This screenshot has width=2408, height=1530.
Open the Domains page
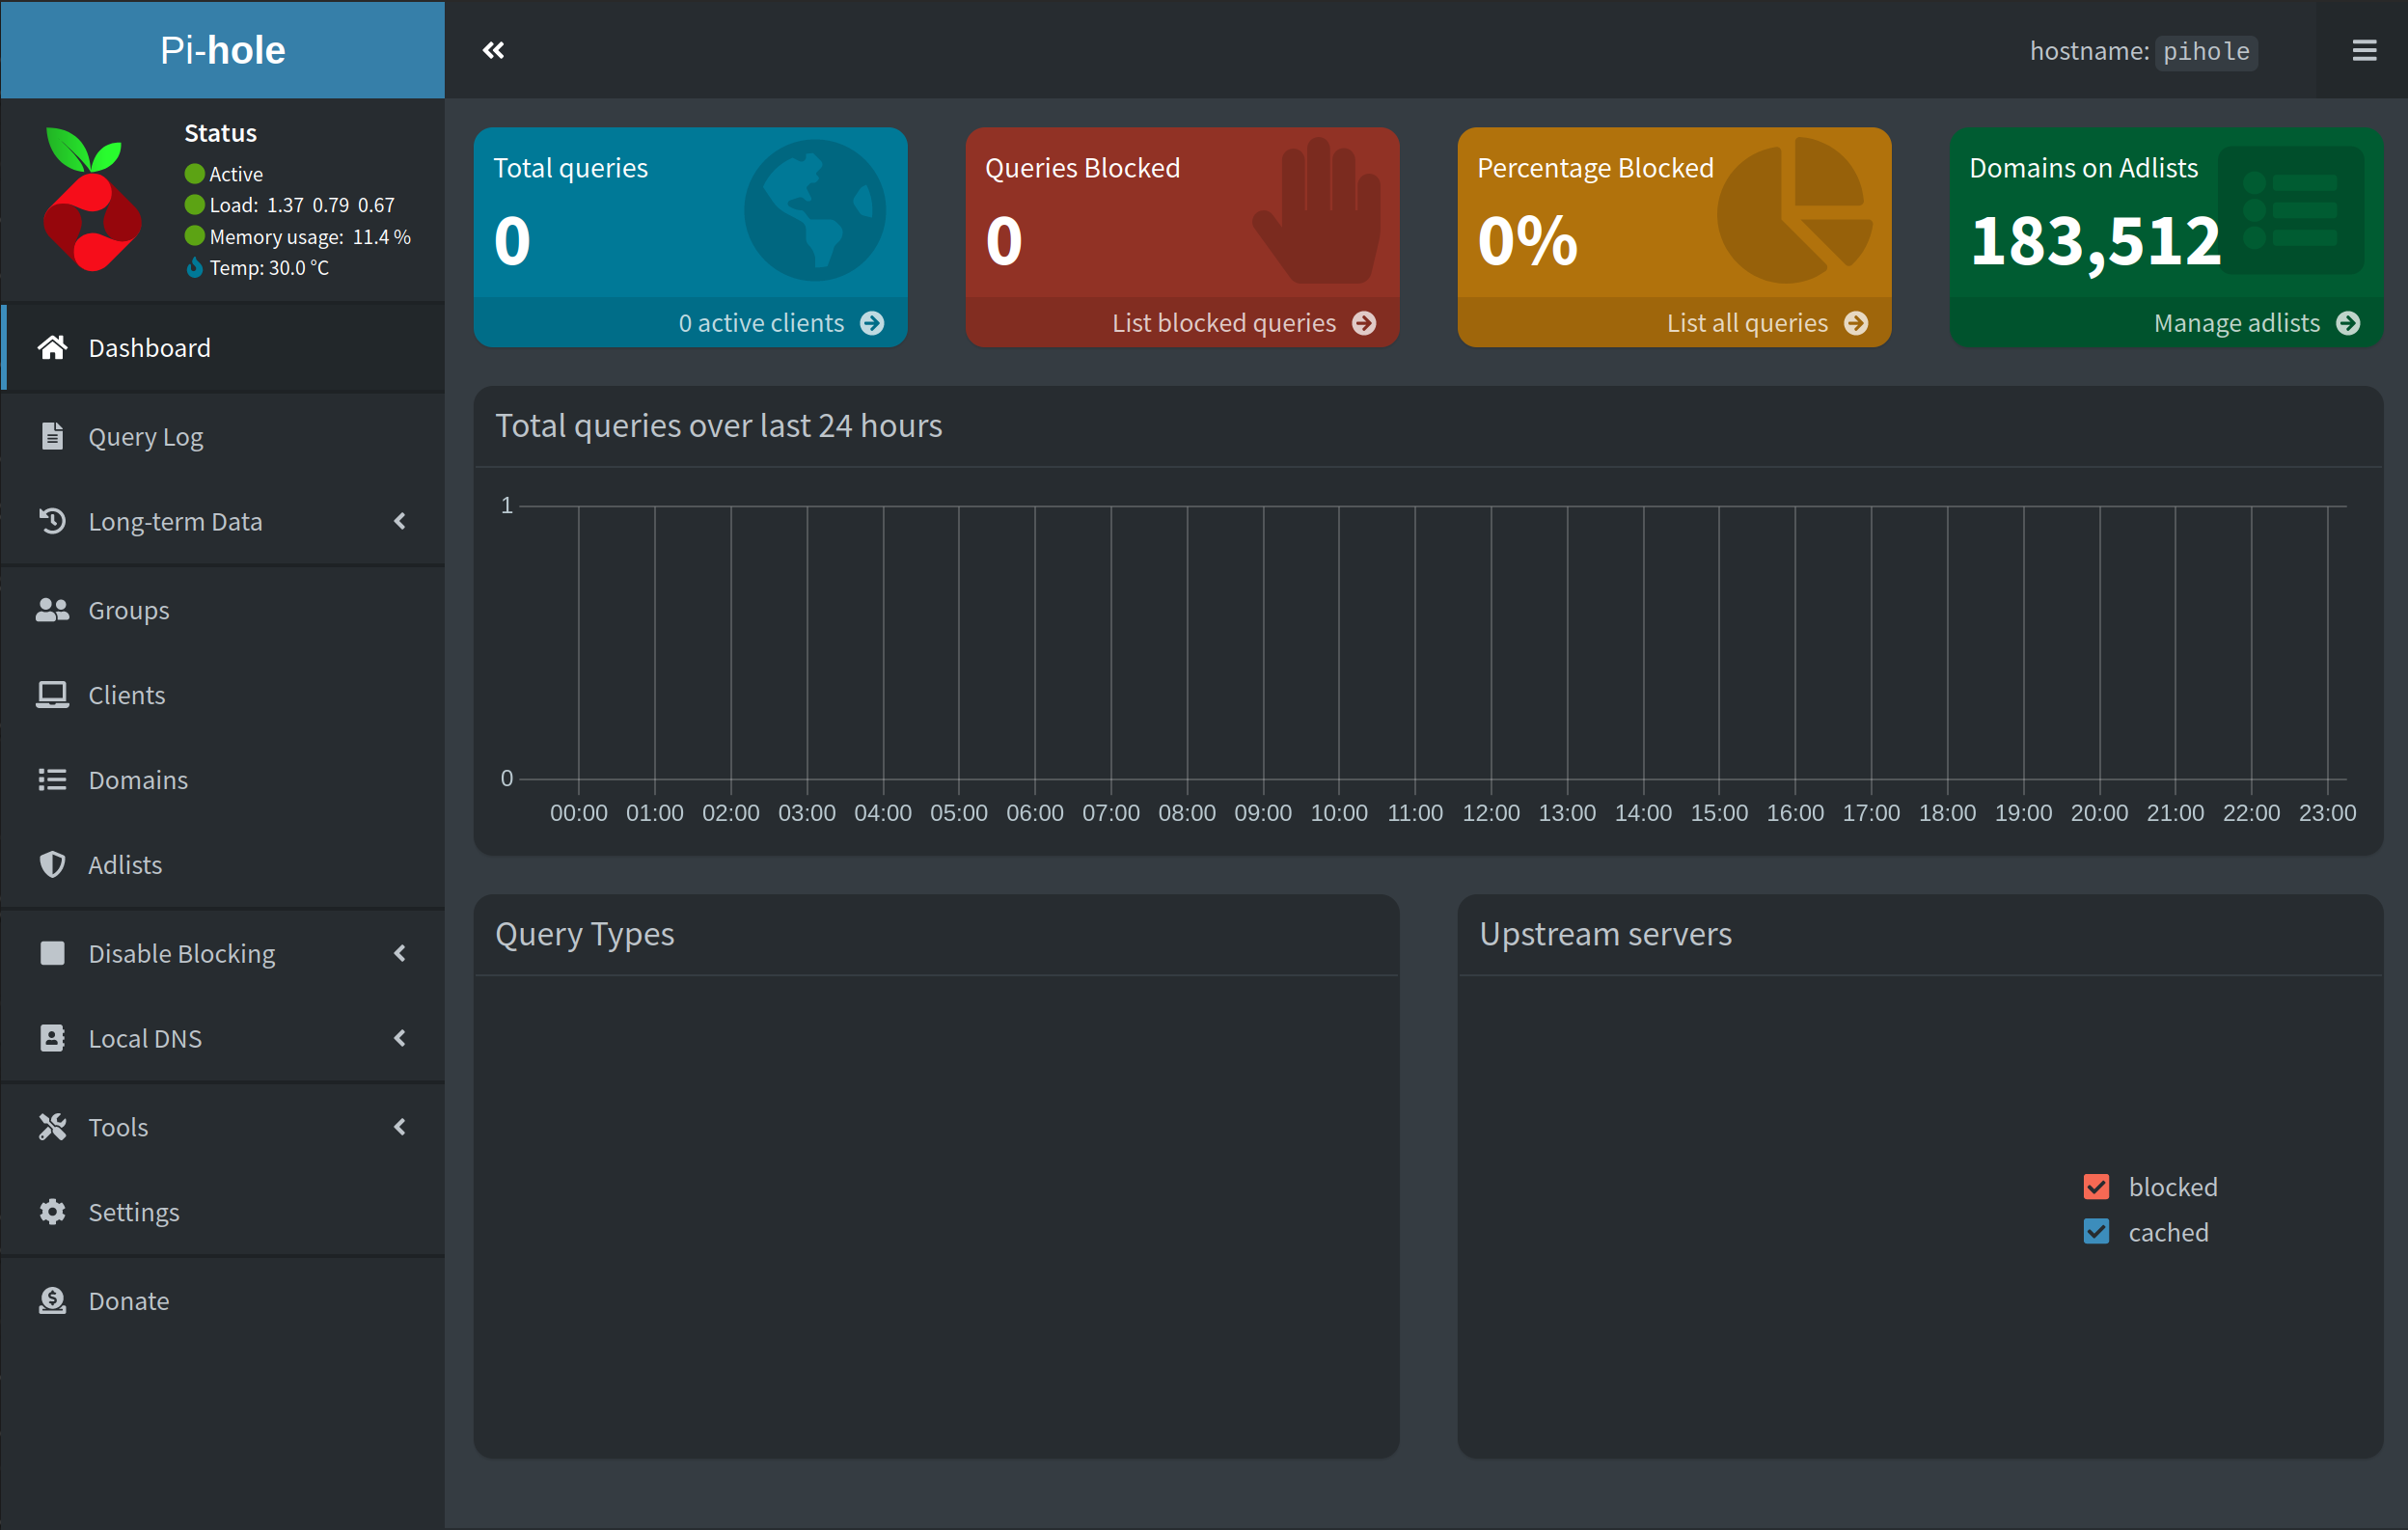coord(222,780)
